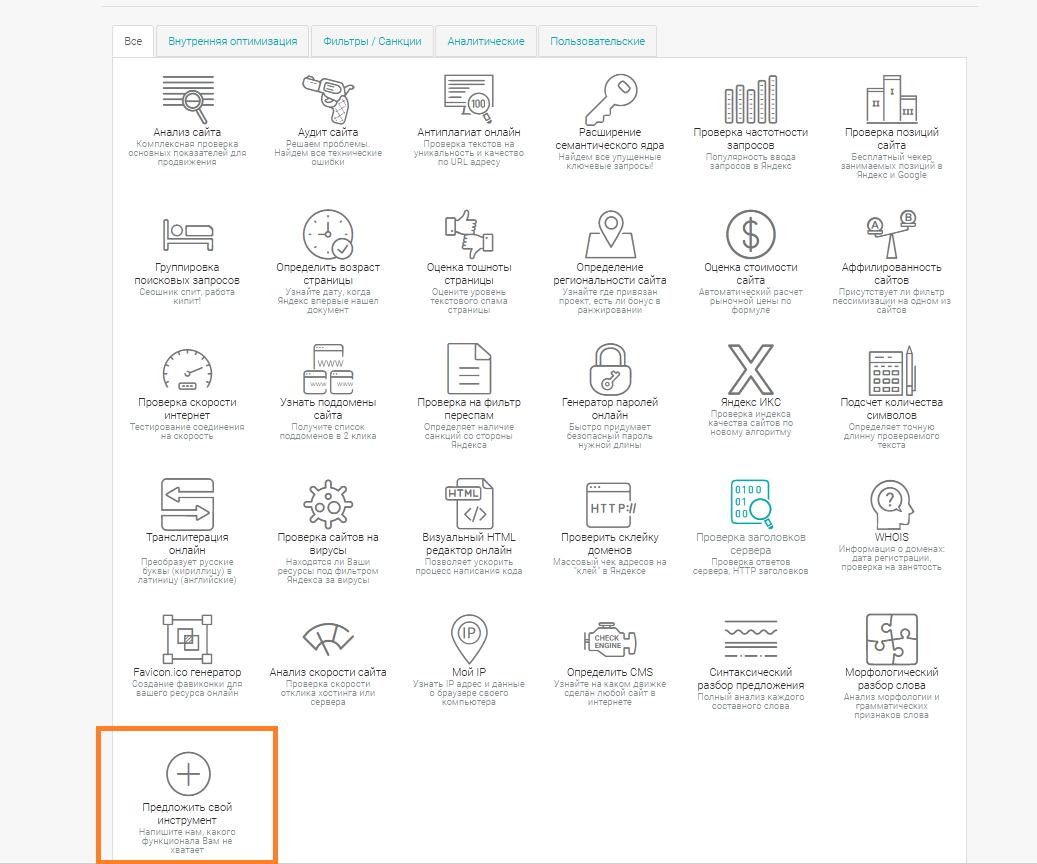Switch to Внутренняя оптимизация tab
Viewport: 1037px width, 864px height.
(232, 42)
